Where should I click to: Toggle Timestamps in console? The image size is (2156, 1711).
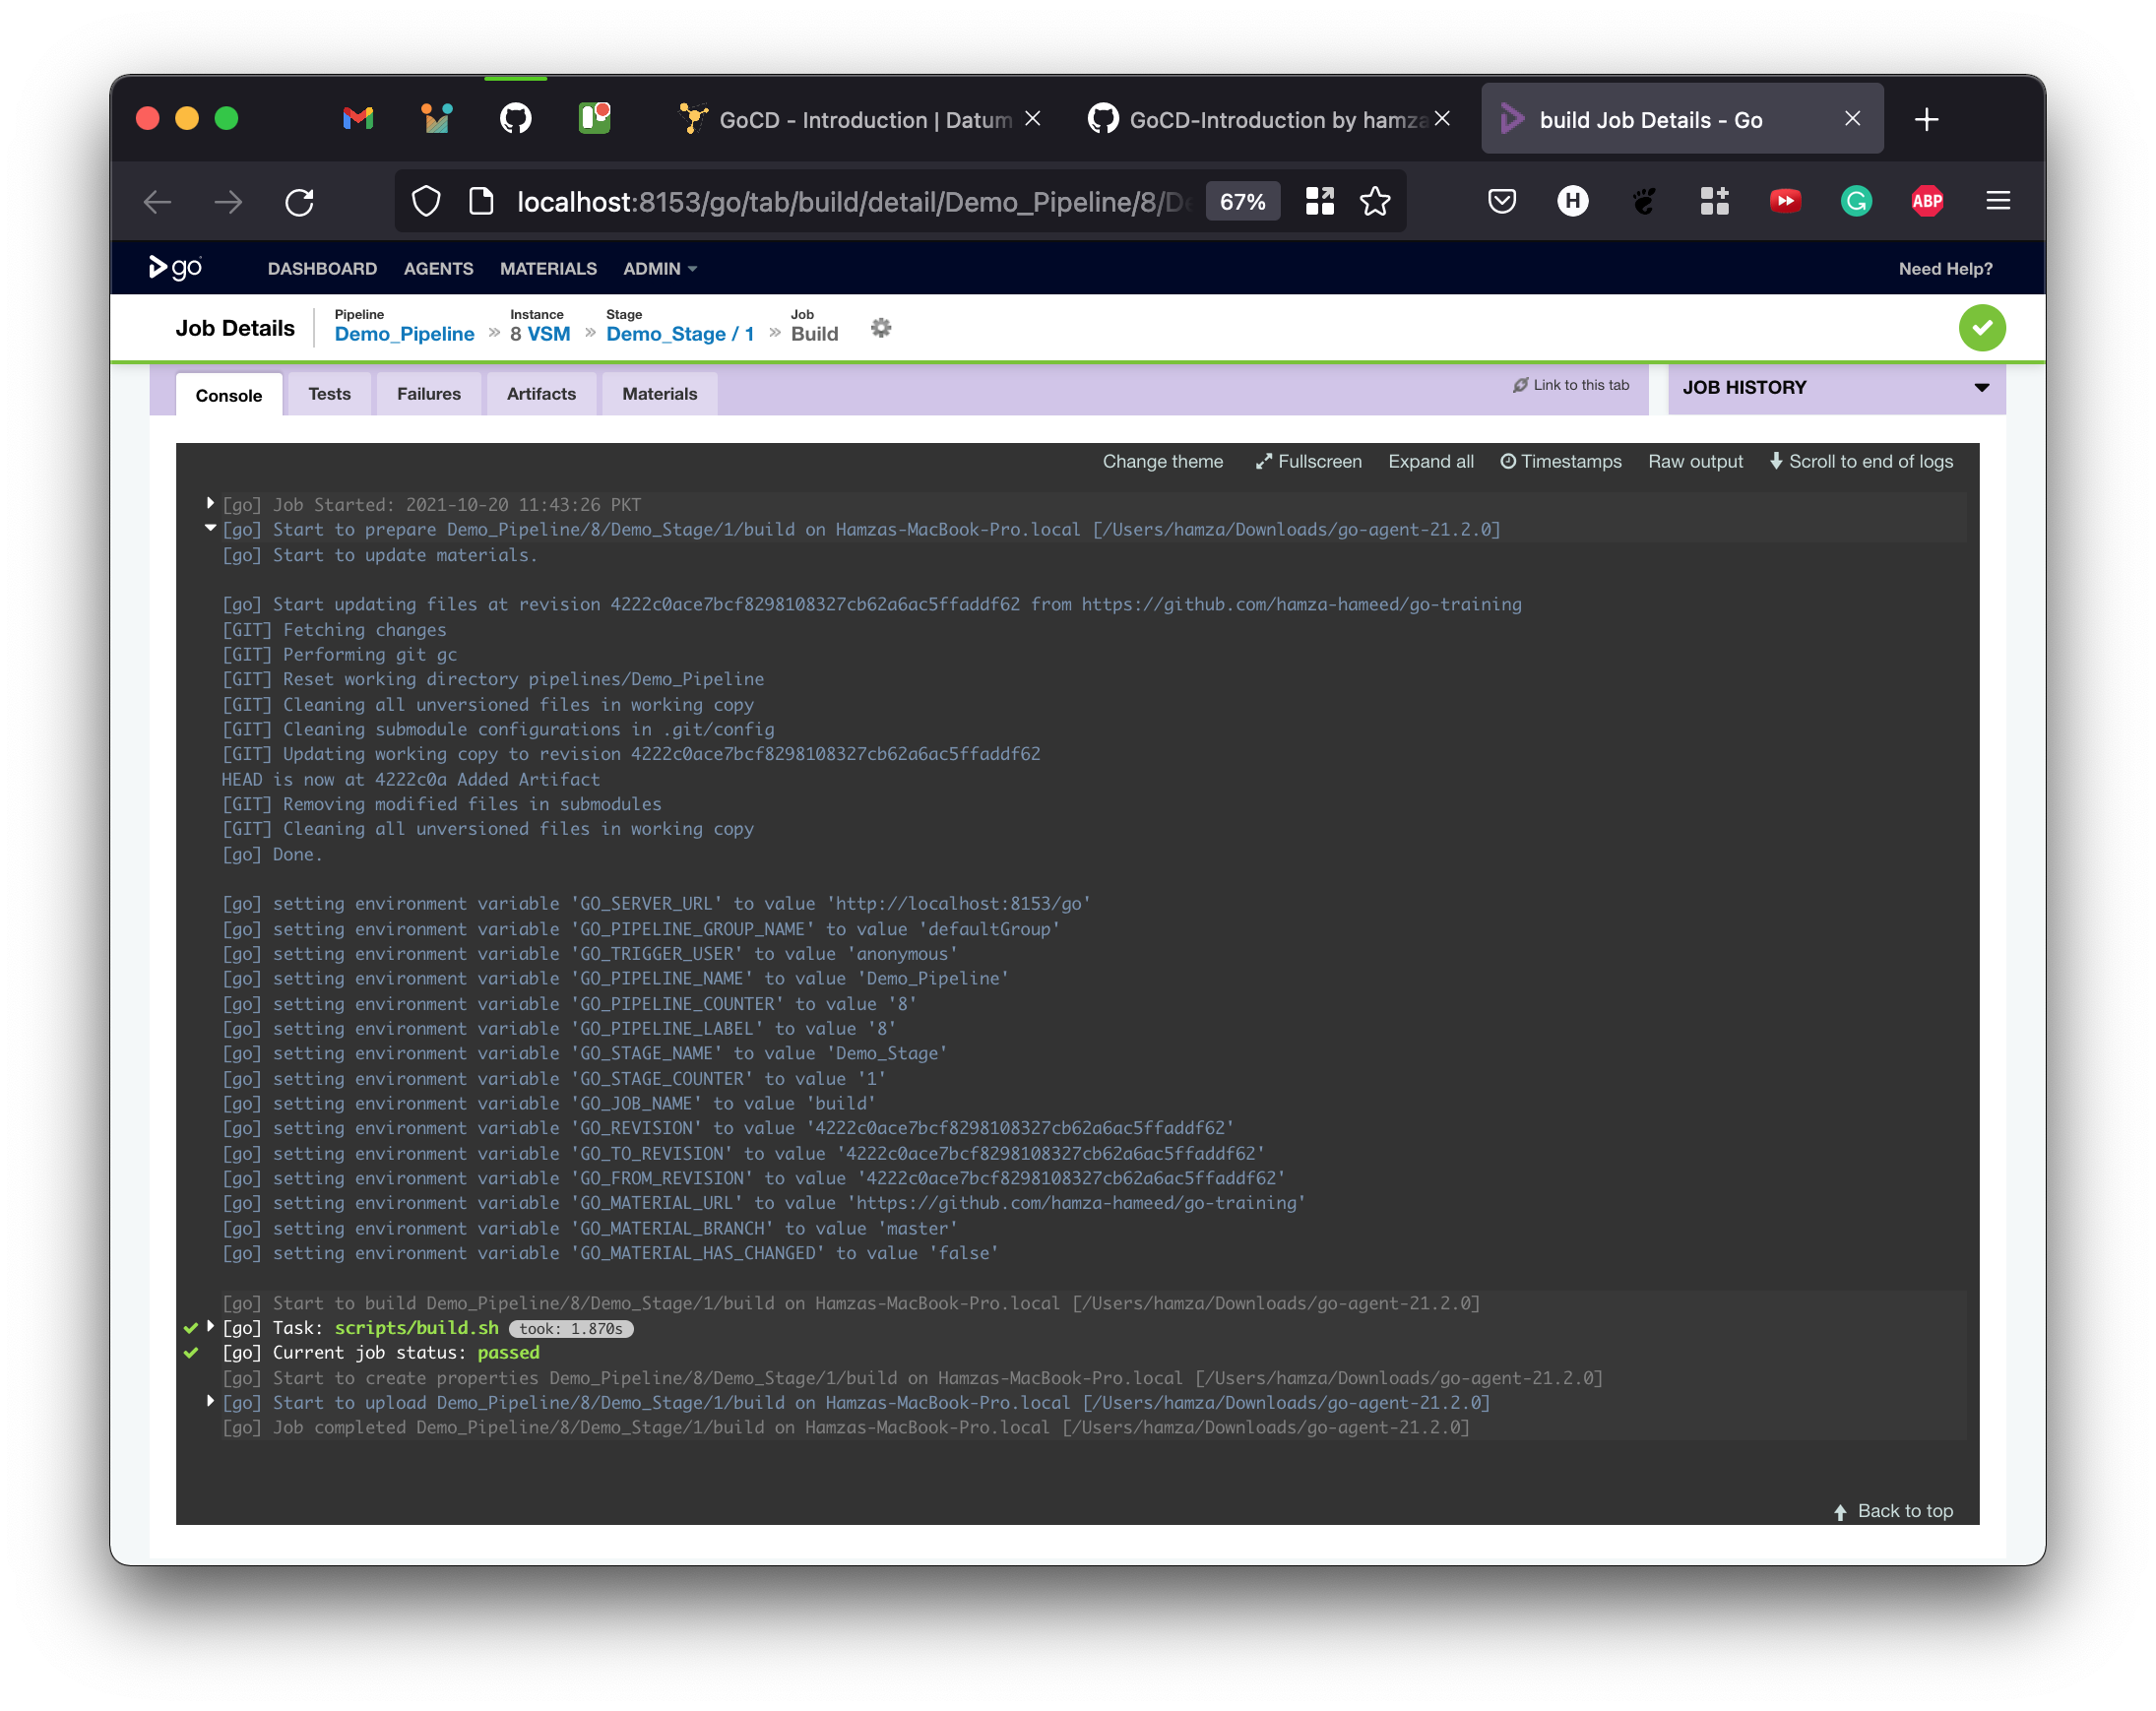click(1560, 461)
